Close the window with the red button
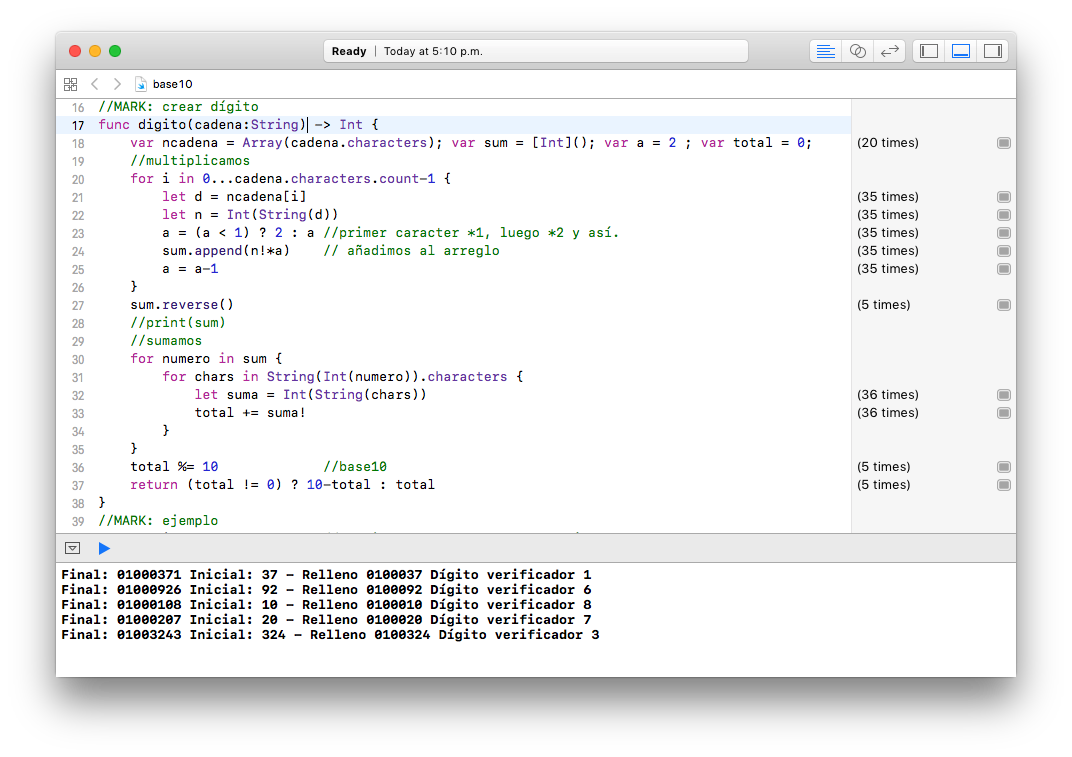This screenshot has height=757, width=1072. click(x=75, y=51)
